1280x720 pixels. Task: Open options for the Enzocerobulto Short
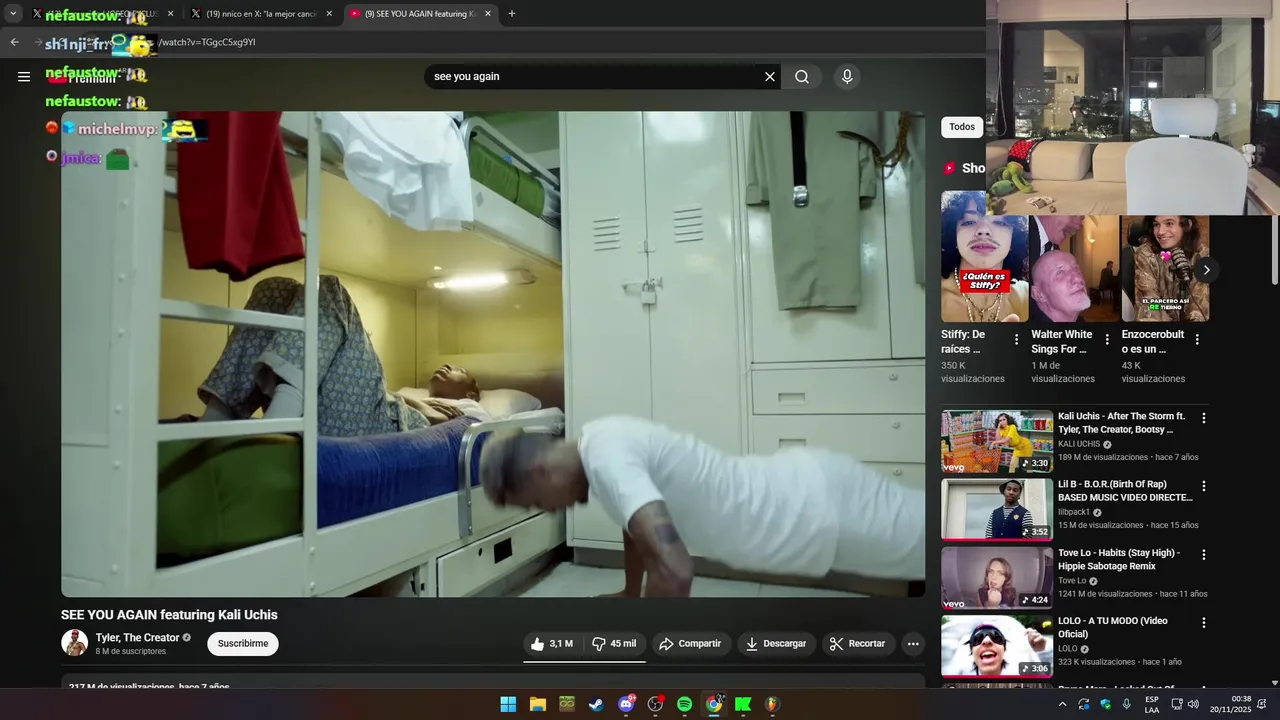point(1197,340)
